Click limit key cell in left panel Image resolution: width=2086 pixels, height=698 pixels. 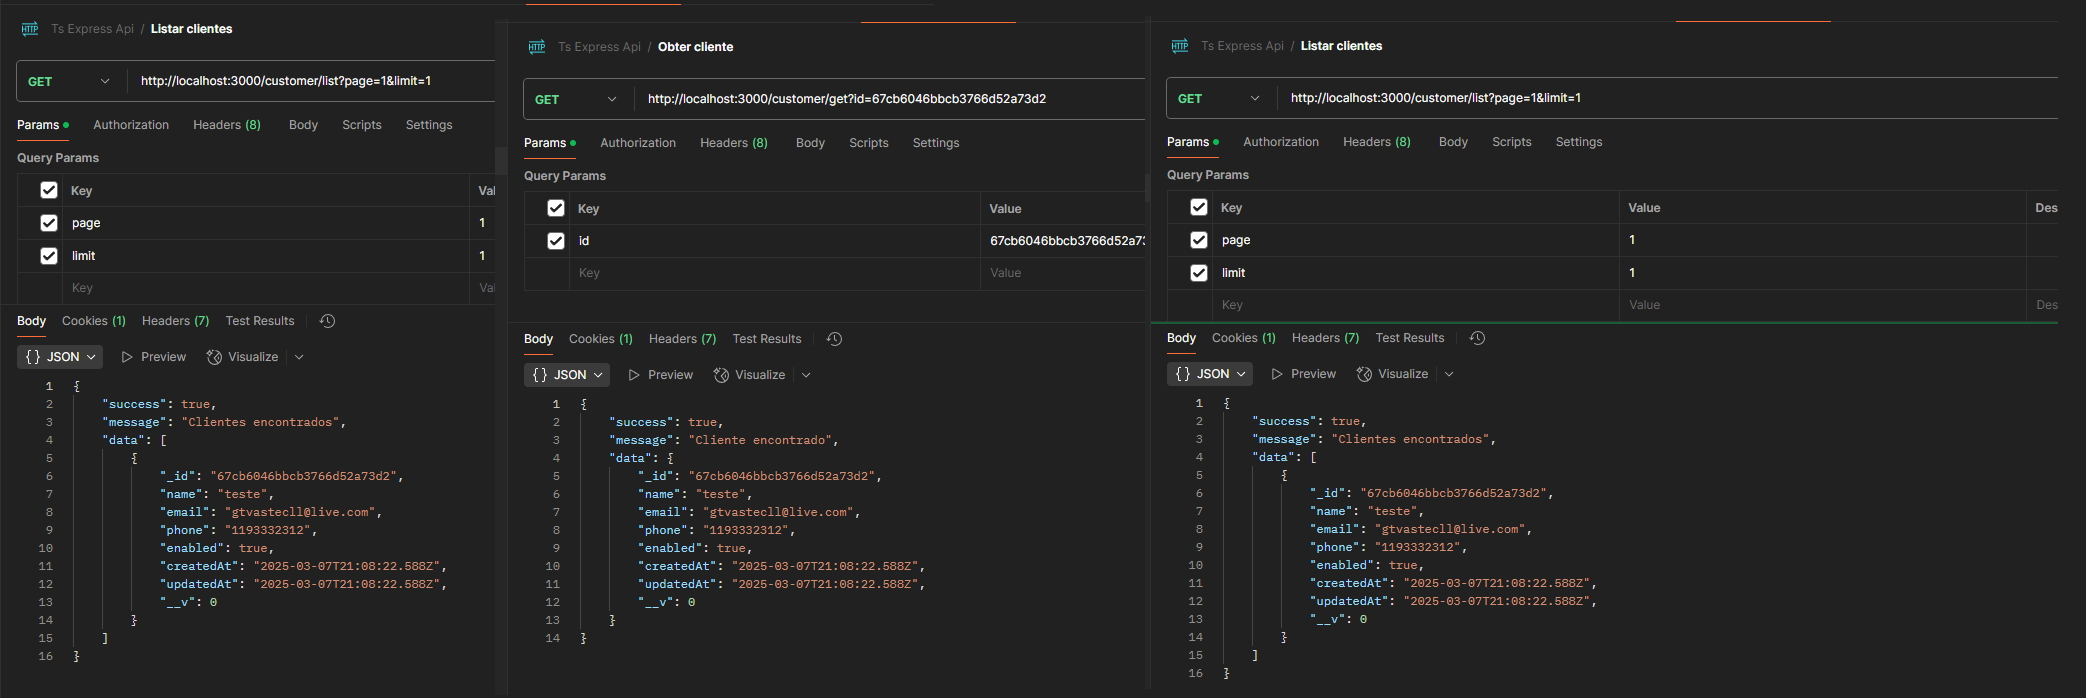266,256
